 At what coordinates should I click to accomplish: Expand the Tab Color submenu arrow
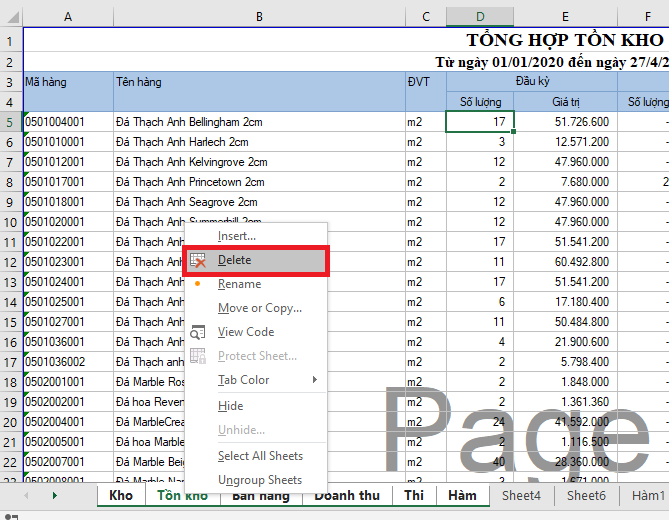(x=315, y=380)
